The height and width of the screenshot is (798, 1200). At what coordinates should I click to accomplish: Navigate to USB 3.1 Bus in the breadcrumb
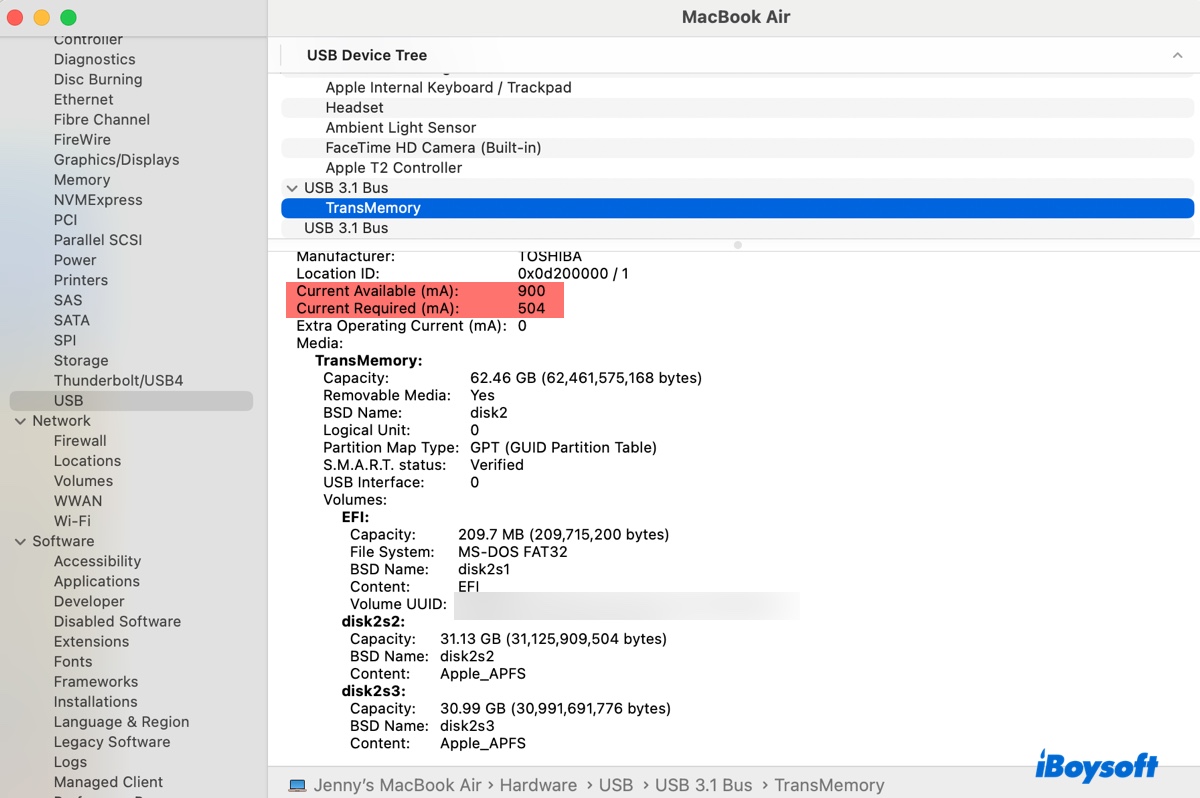click(x=704, y=785)
